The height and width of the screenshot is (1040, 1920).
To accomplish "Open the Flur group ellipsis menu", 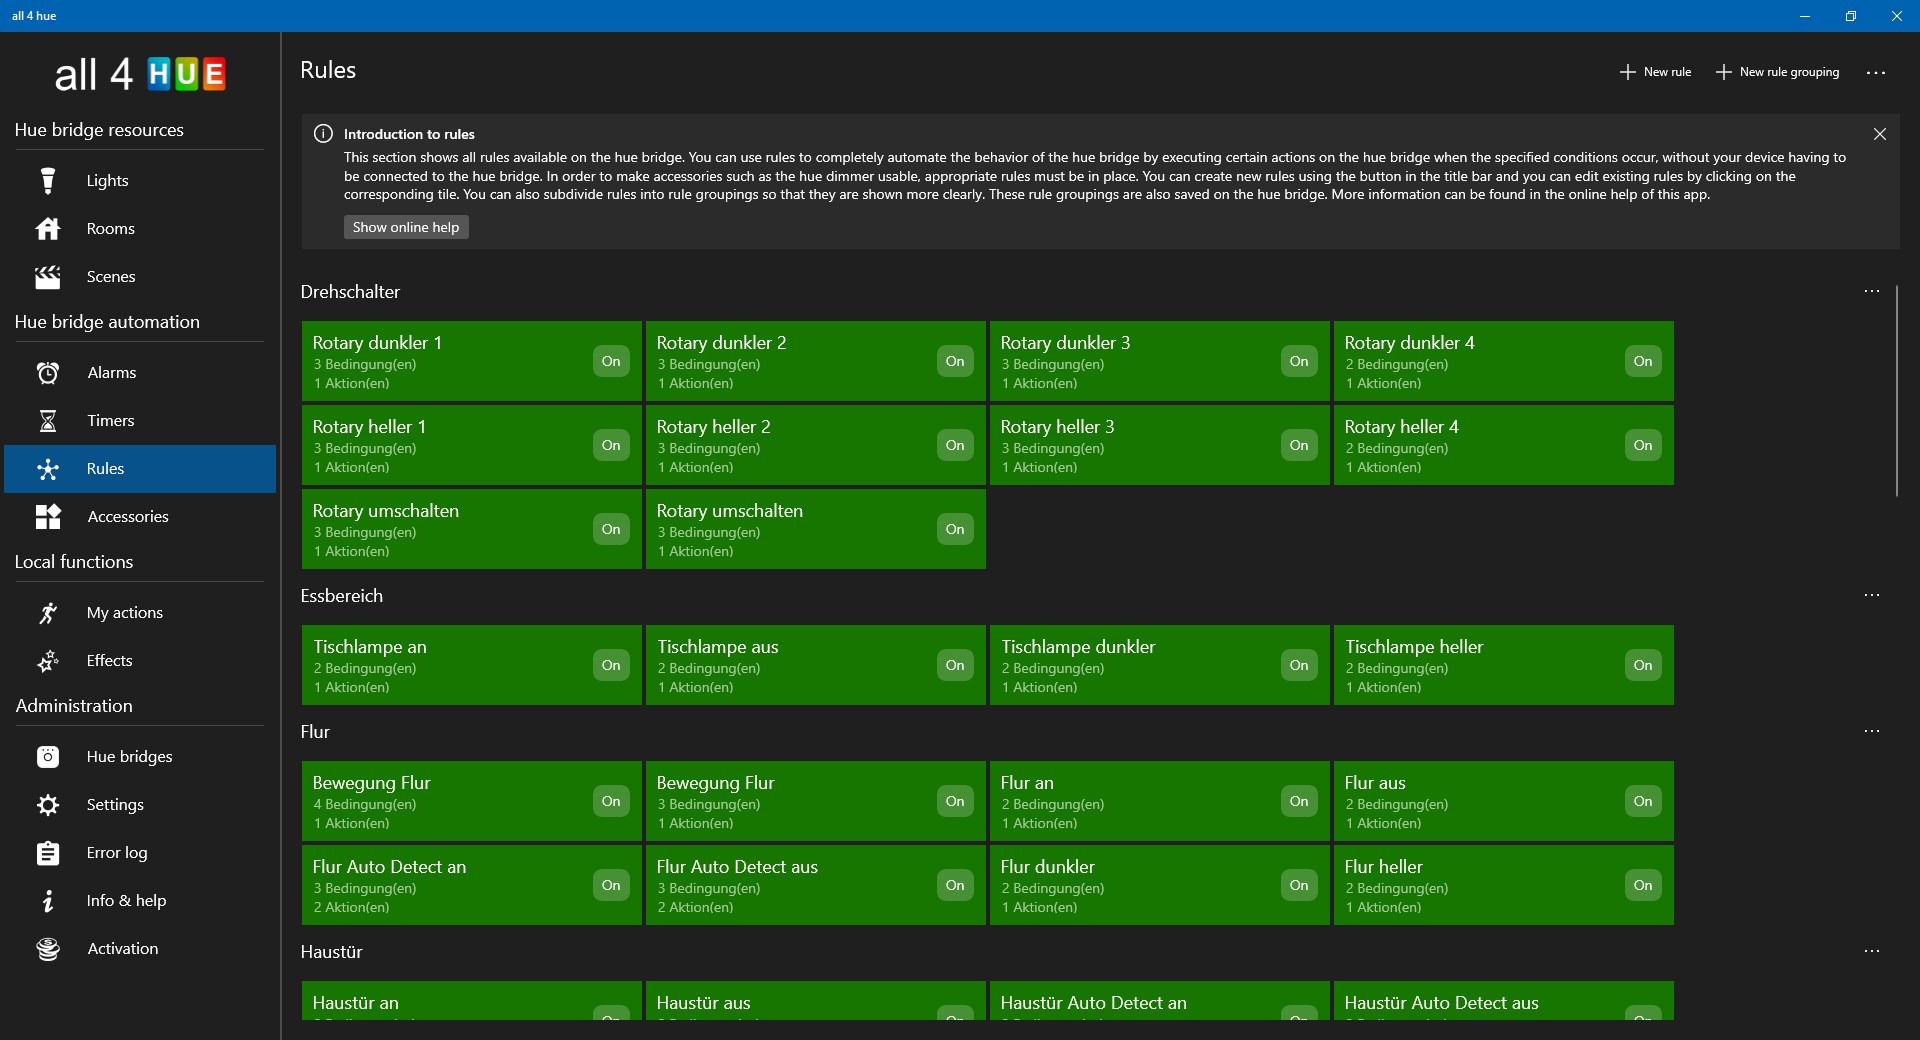I will [x=1872, y=730].
